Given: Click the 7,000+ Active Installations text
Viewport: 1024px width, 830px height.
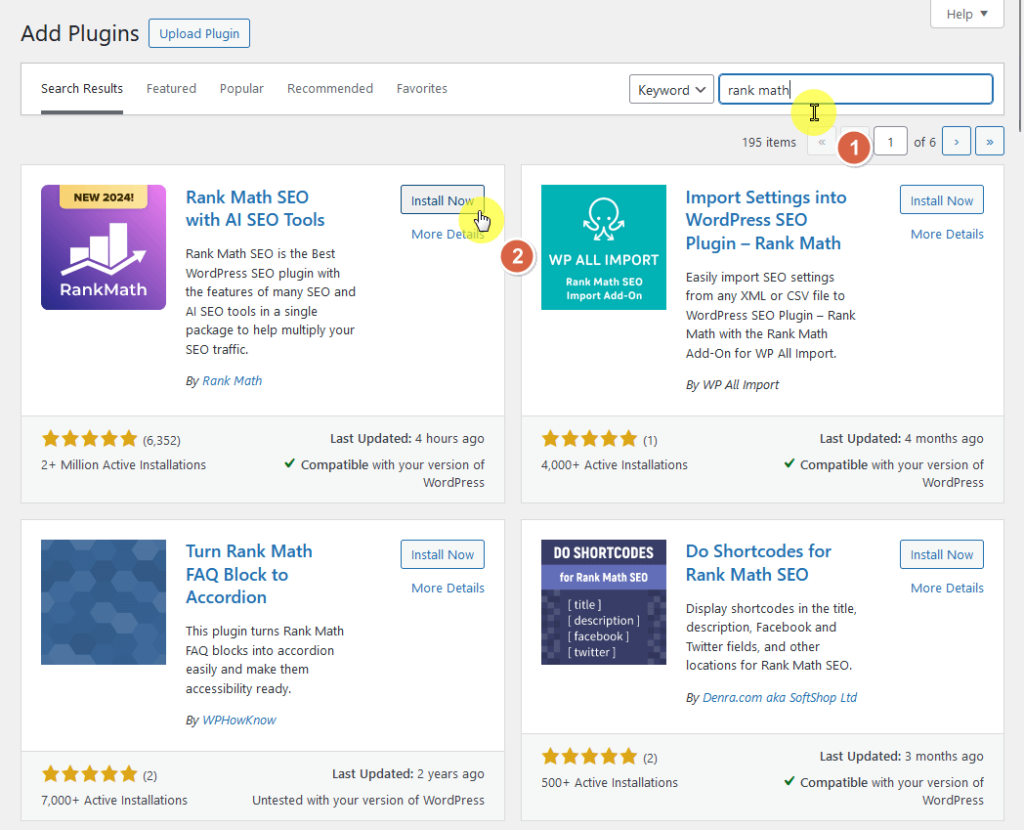Looking at the screenshot, I should 114,801.
